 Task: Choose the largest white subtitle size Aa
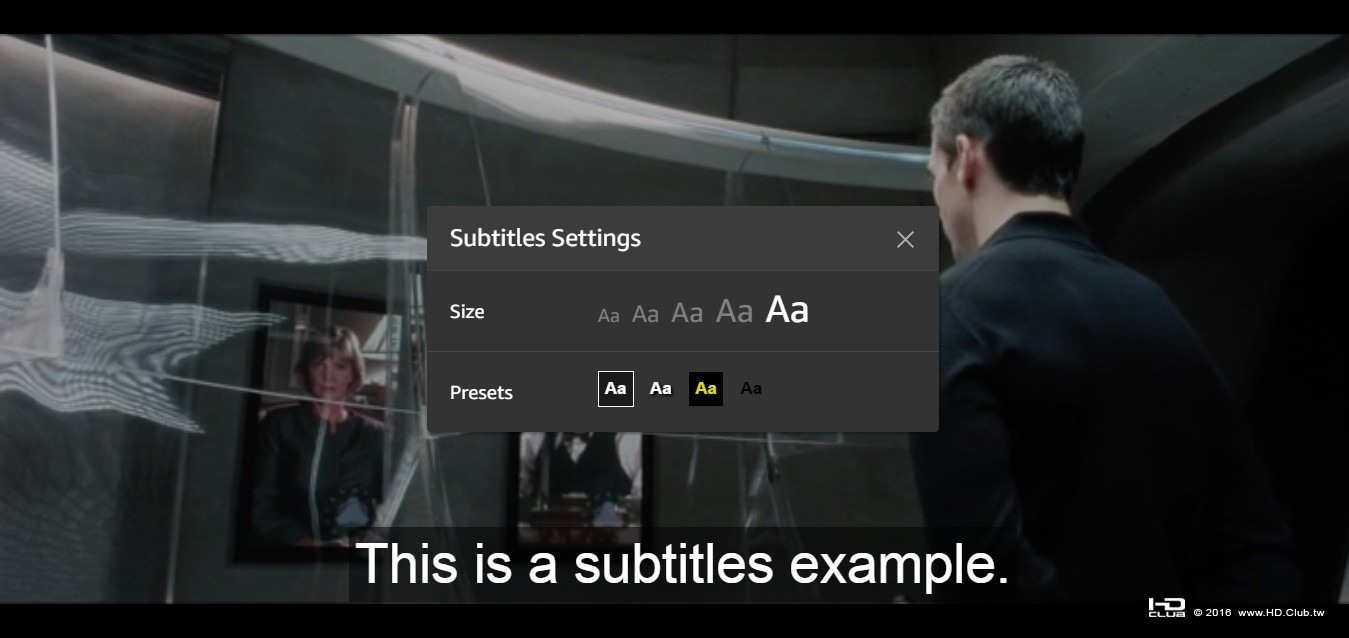(787, 310)
